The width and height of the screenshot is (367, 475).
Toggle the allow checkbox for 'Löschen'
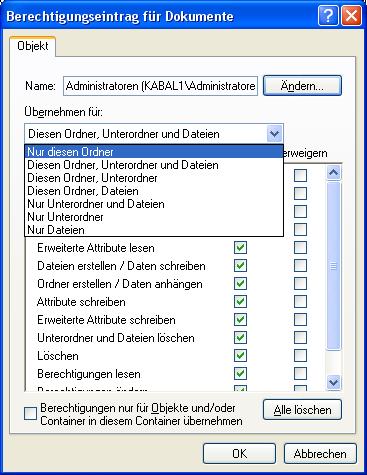coord(240,356)
